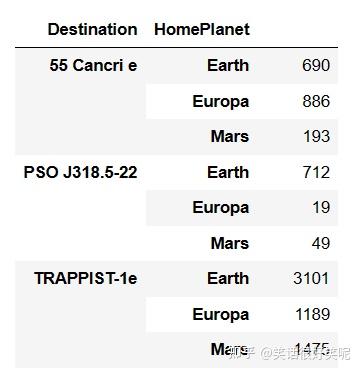Select the 55 Cancri e row label

coord(93,65)
